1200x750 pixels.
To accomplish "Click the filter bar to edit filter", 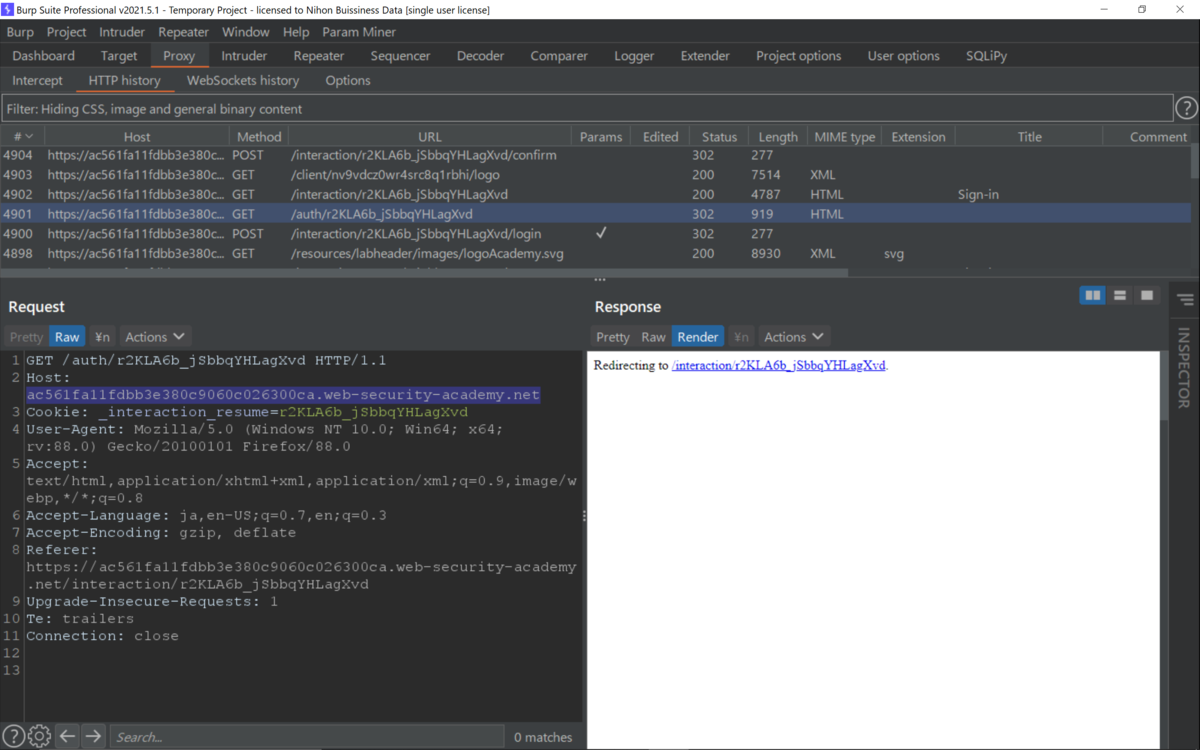I will (x=588, y=108).
